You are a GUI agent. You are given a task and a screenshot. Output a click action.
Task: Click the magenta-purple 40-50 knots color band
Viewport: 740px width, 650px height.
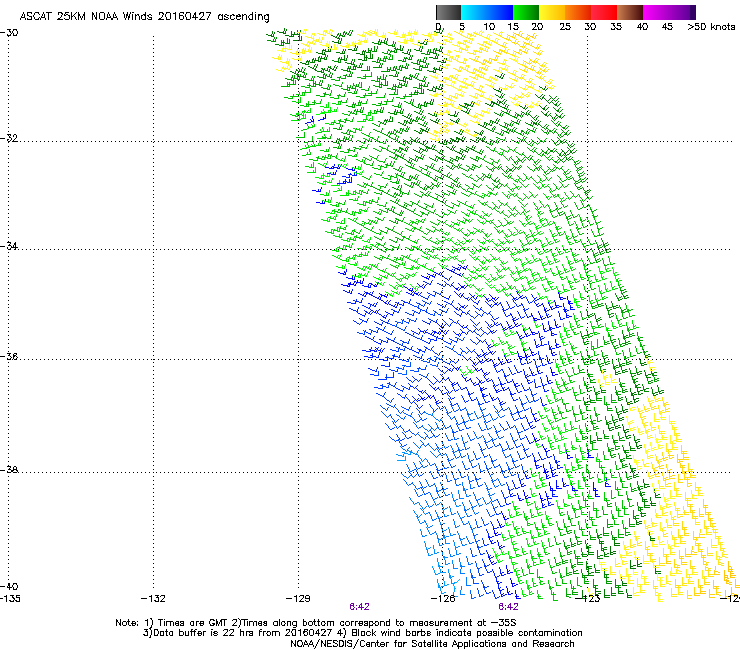pos(669,12)
